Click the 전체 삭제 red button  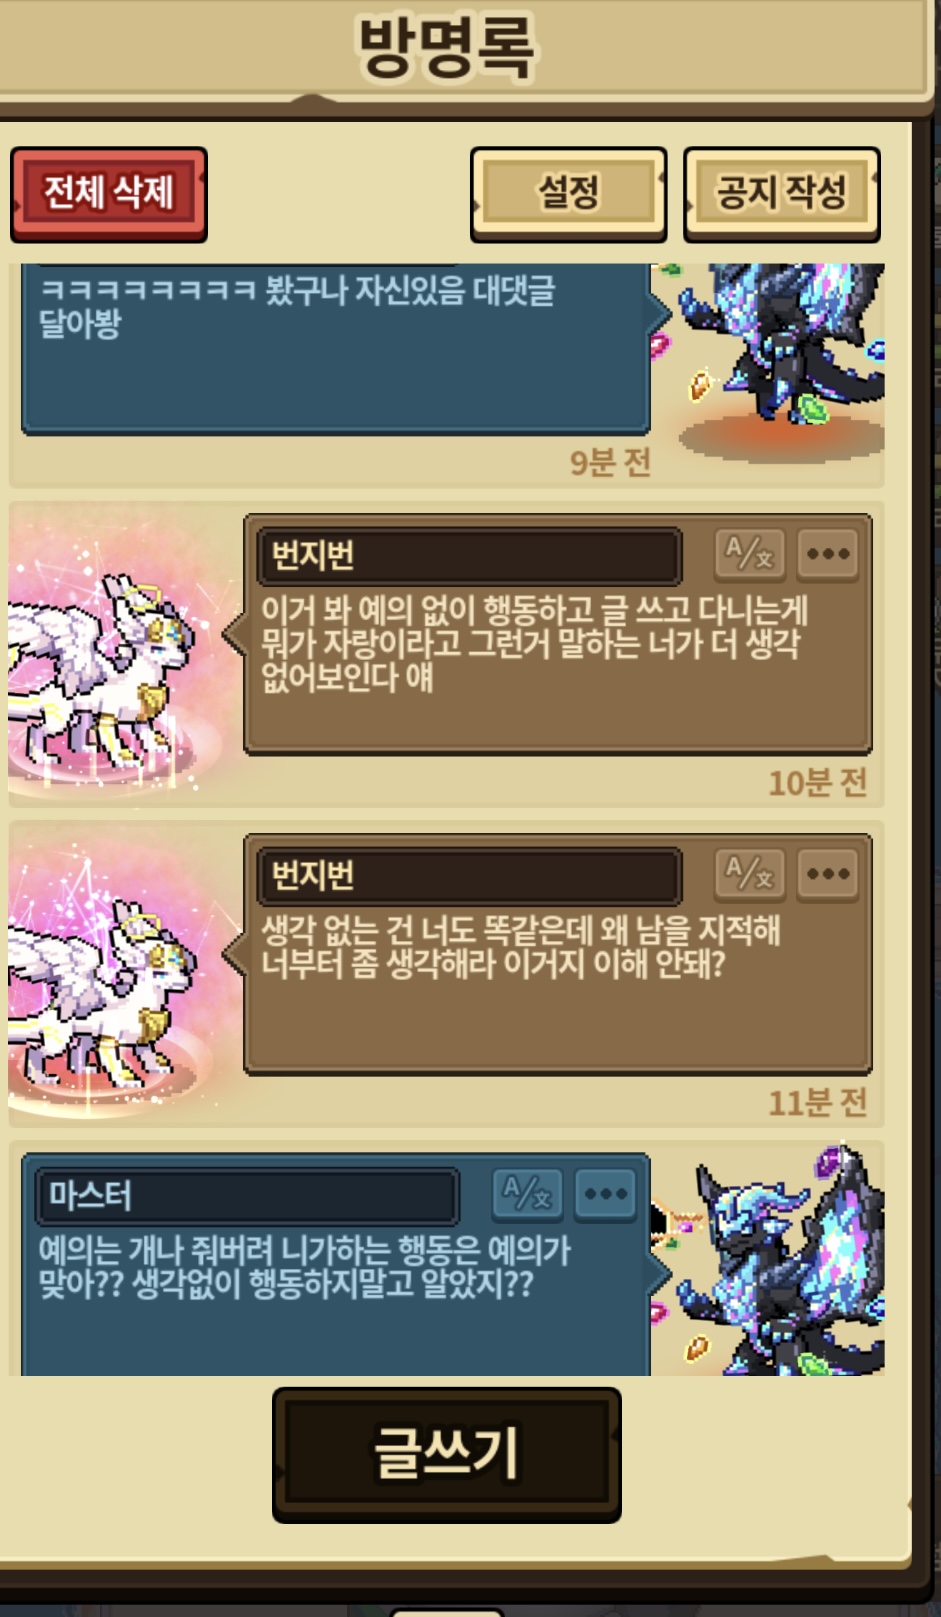tap(109, 194)
